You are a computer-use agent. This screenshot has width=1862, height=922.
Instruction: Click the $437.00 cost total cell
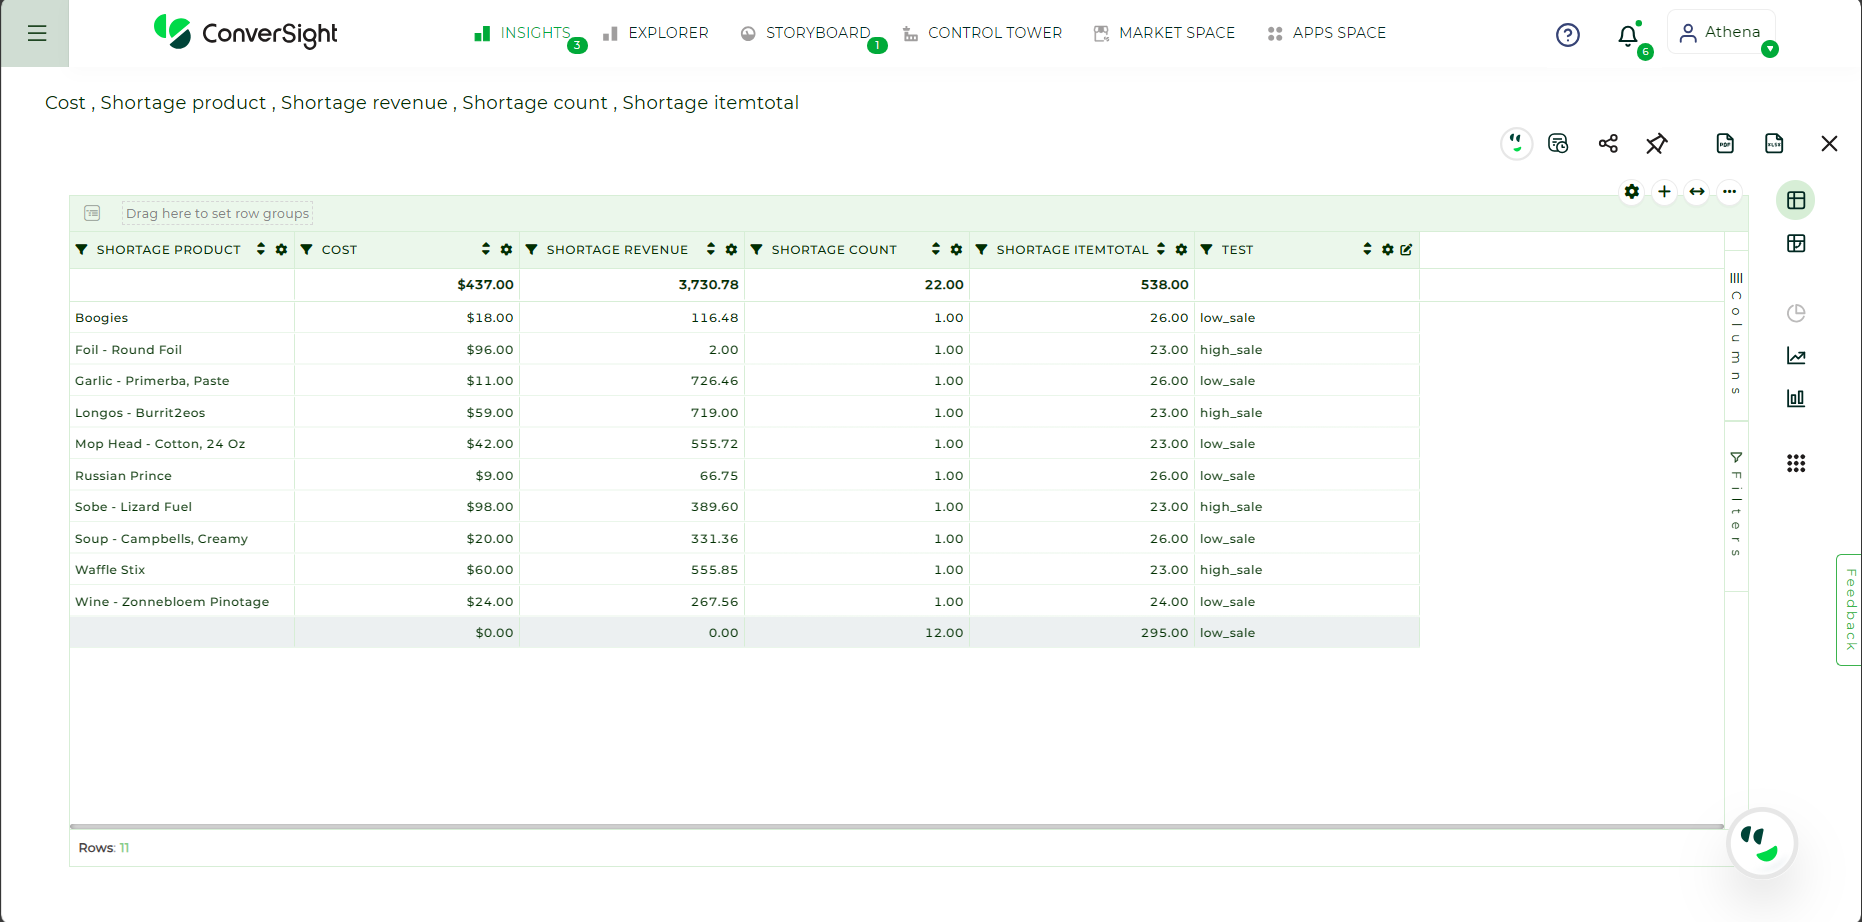[407, 285]
